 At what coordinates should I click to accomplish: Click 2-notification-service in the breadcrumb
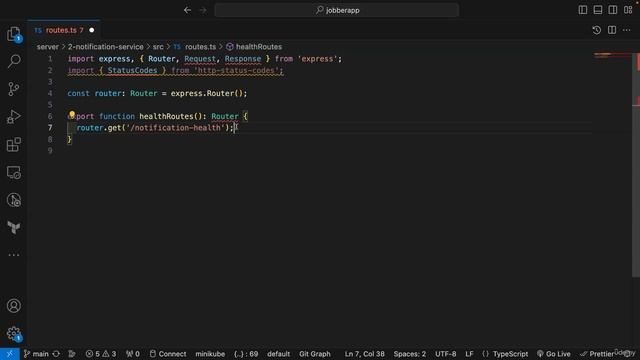pos(106,47)
